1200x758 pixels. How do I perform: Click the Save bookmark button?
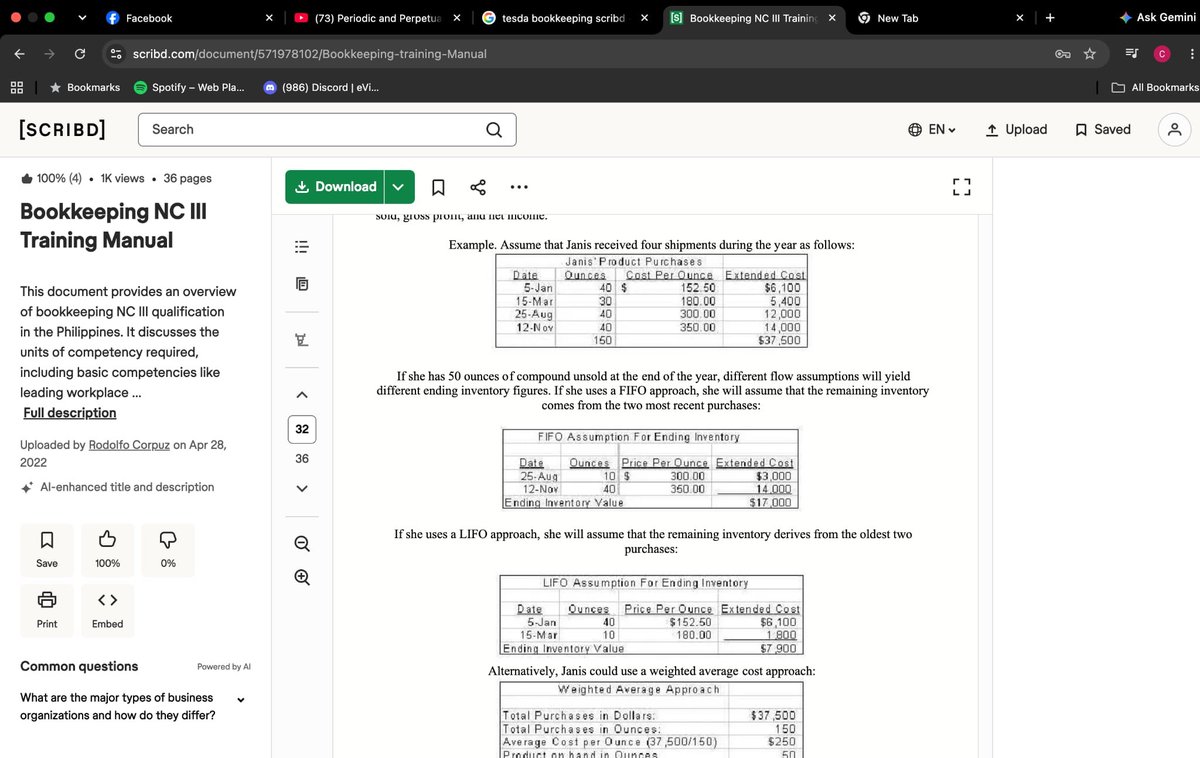(x=47, y=549)
